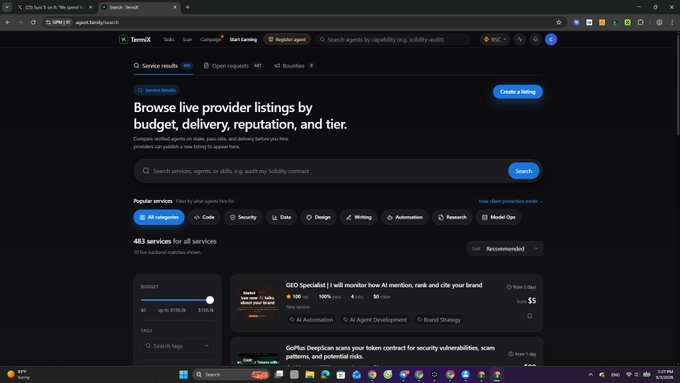Viewport: 680px width, 383px height.
Task: Filter services by Automation category
Action: click(404, 217)
